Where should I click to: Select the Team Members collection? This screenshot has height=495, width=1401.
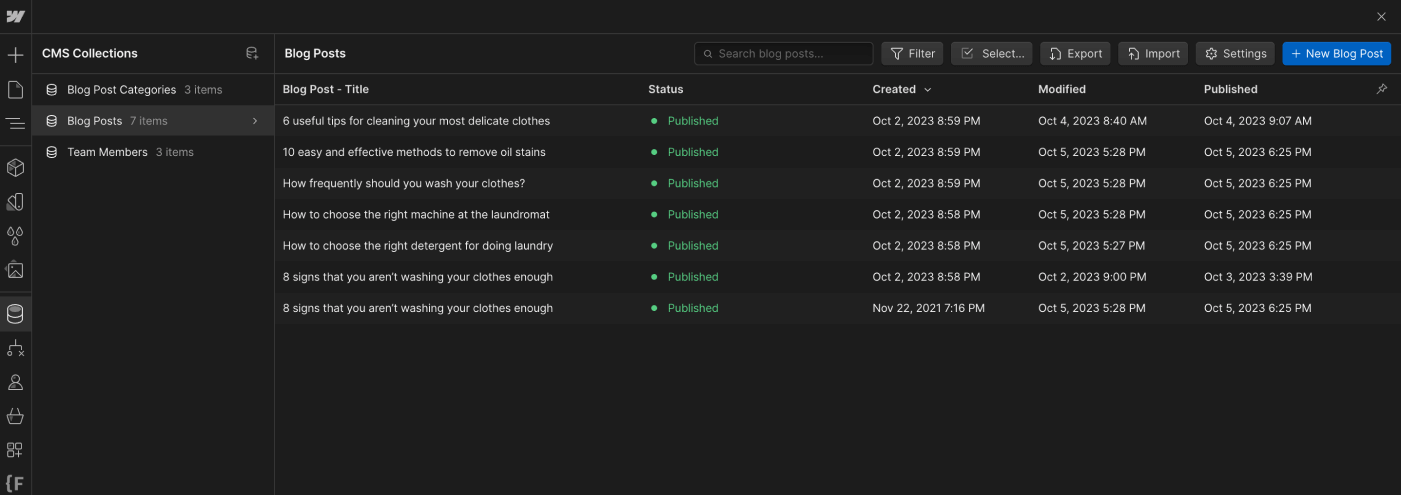coord(107,152)
